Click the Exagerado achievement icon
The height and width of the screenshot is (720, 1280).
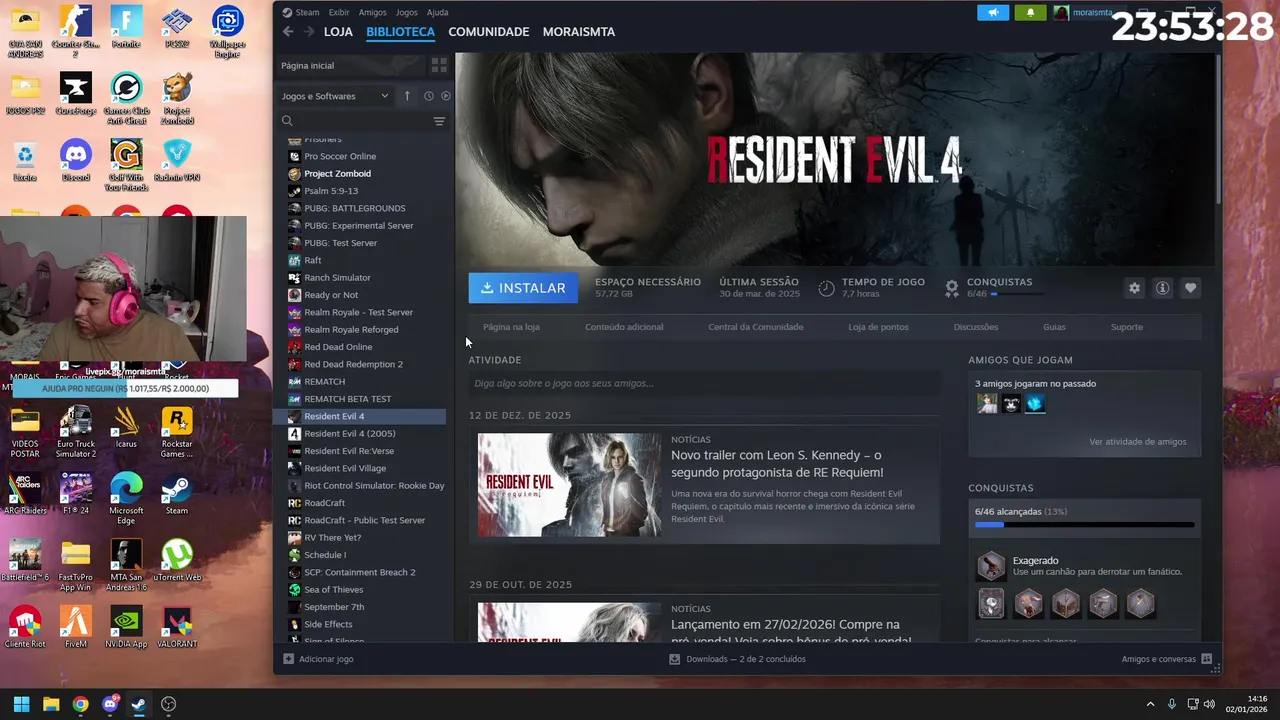pyautogui.click(x=991, y=566)
